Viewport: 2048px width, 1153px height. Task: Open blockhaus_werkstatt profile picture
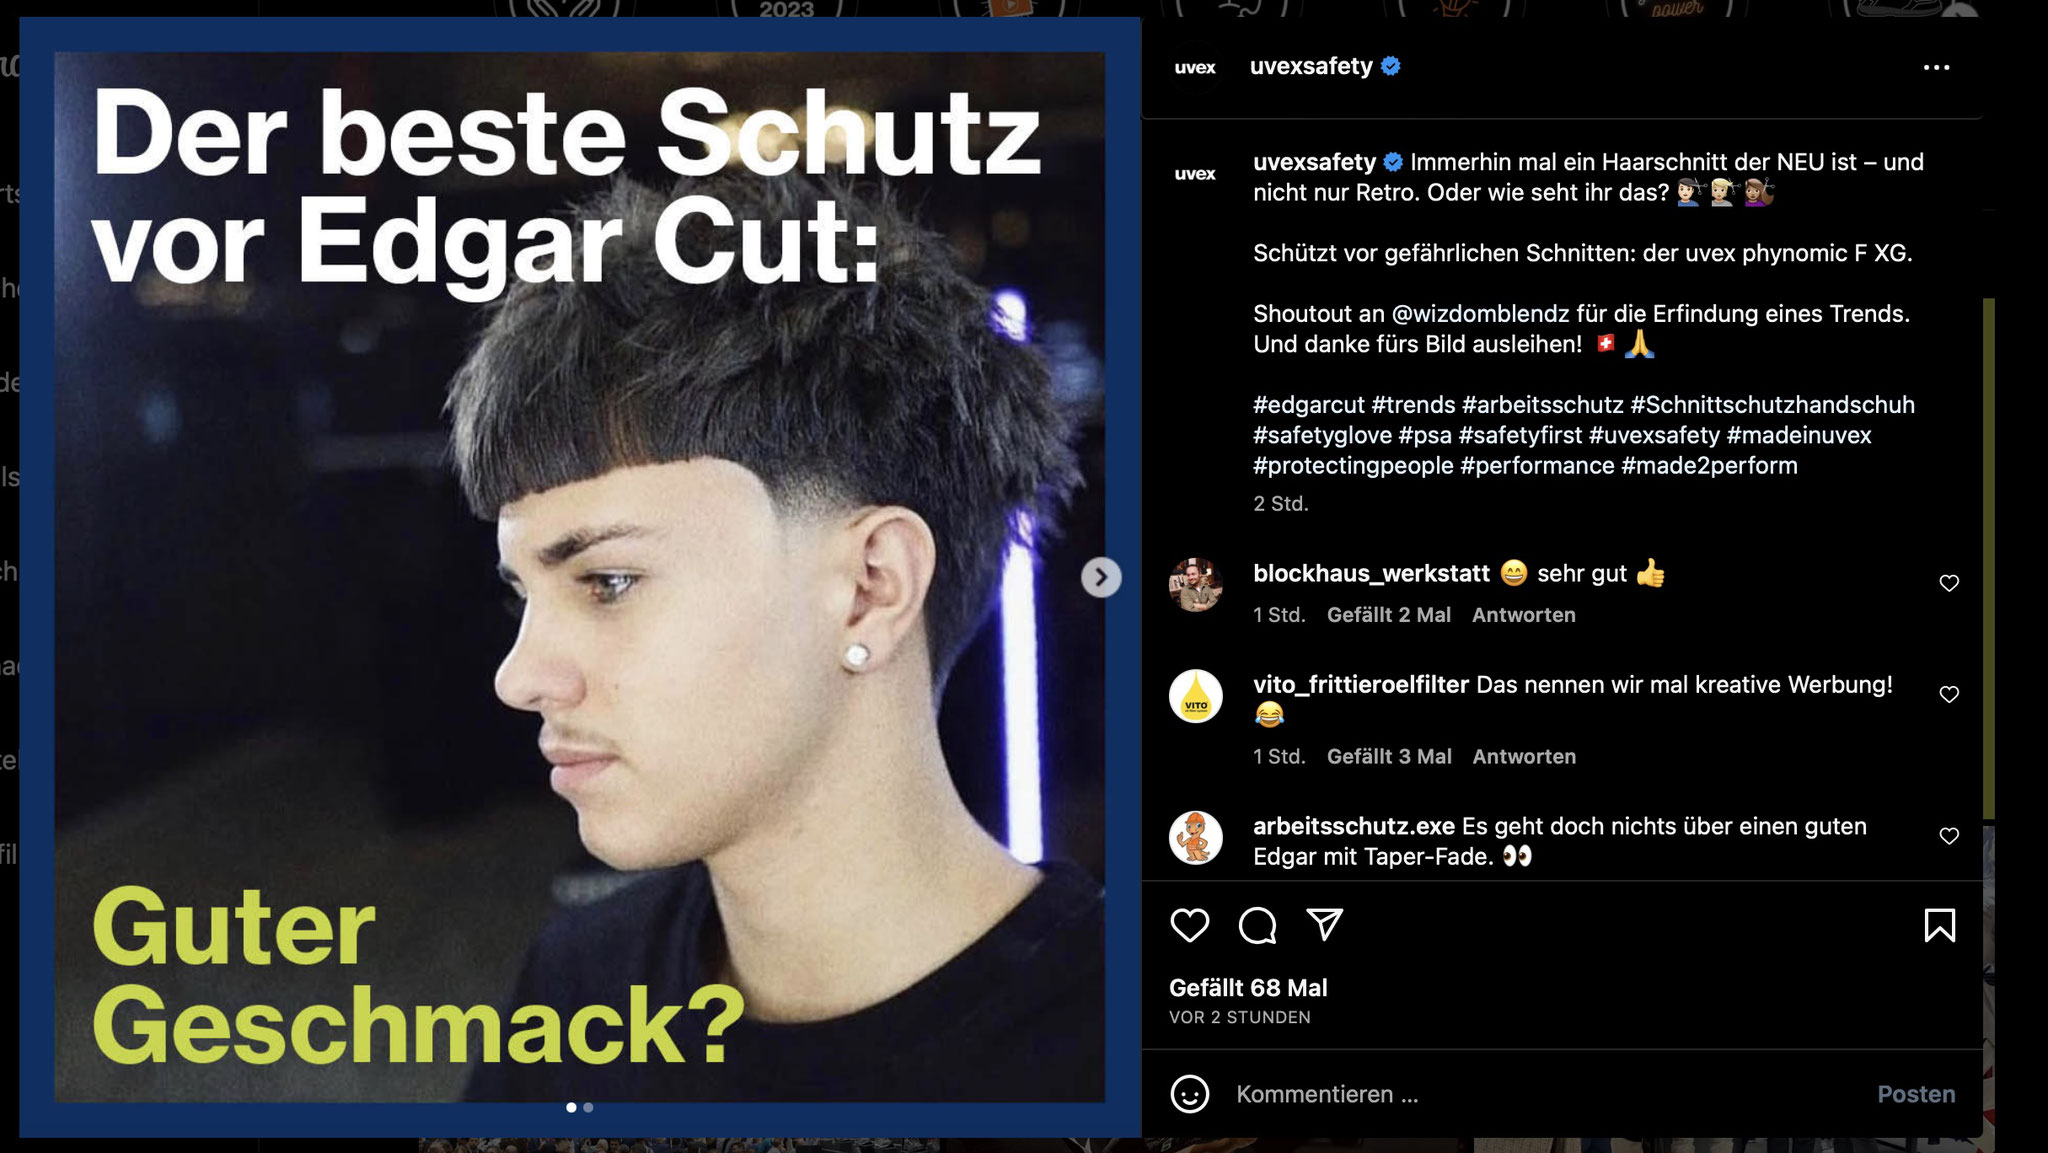click(x=1196, y=585)
